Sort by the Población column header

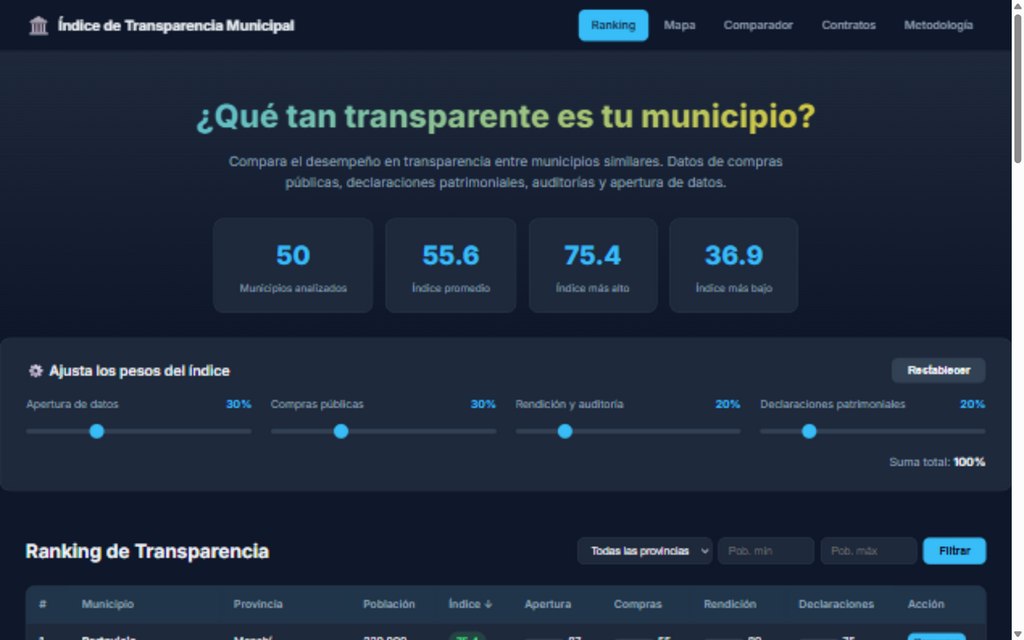tap(389, 604)
